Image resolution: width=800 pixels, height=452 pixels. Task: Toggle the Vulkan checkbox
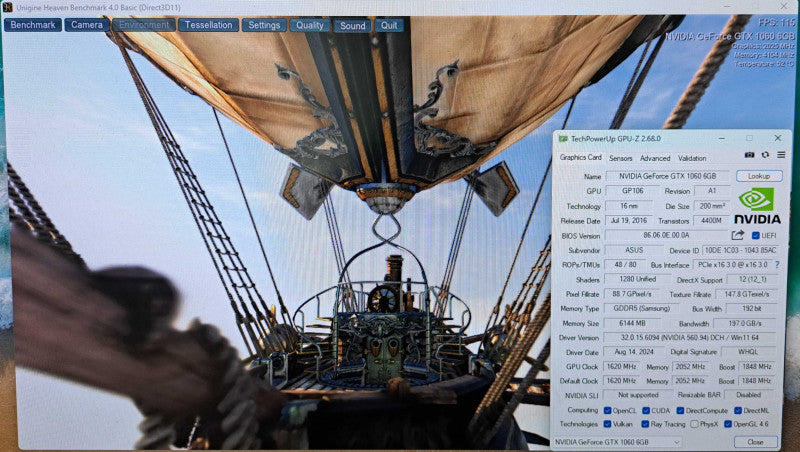pos(607,424)
